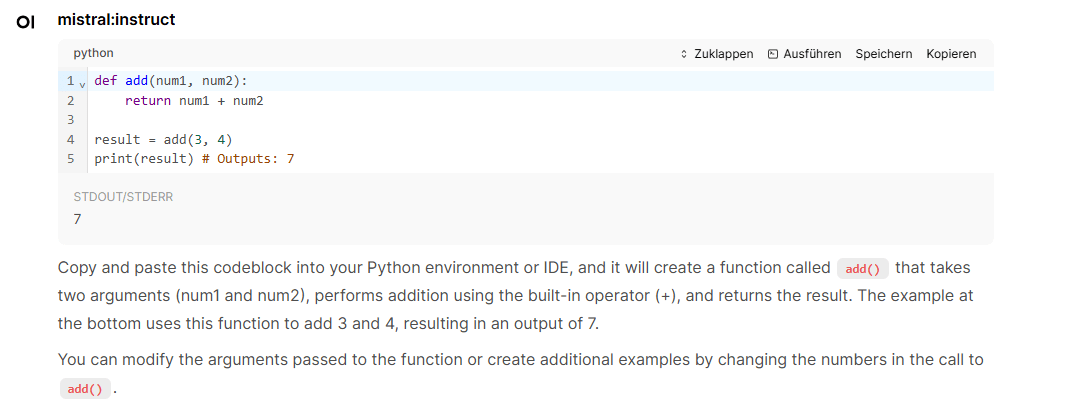Click the collapse arrows icon beside Zuklappen
Viewport: 1067px width, 405px height.
684,54
